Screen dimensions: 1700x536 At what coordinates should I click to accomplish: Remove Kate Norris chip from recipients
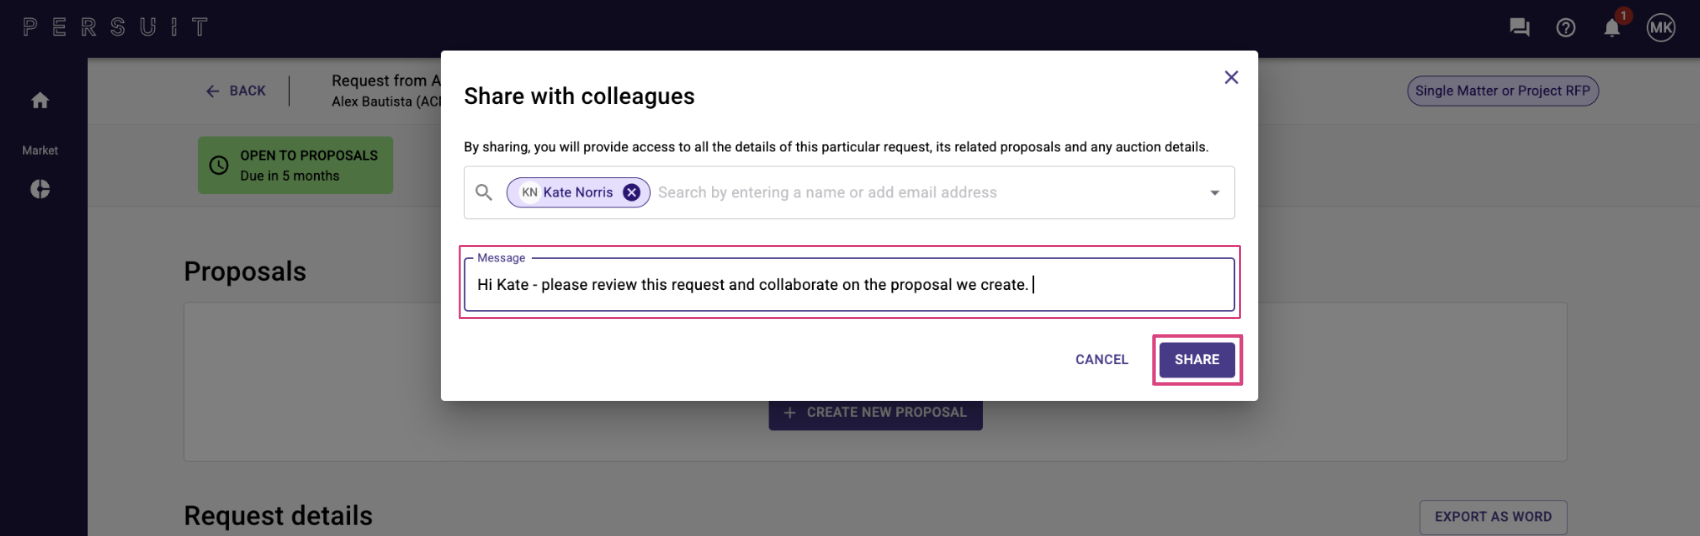[632, 193]
